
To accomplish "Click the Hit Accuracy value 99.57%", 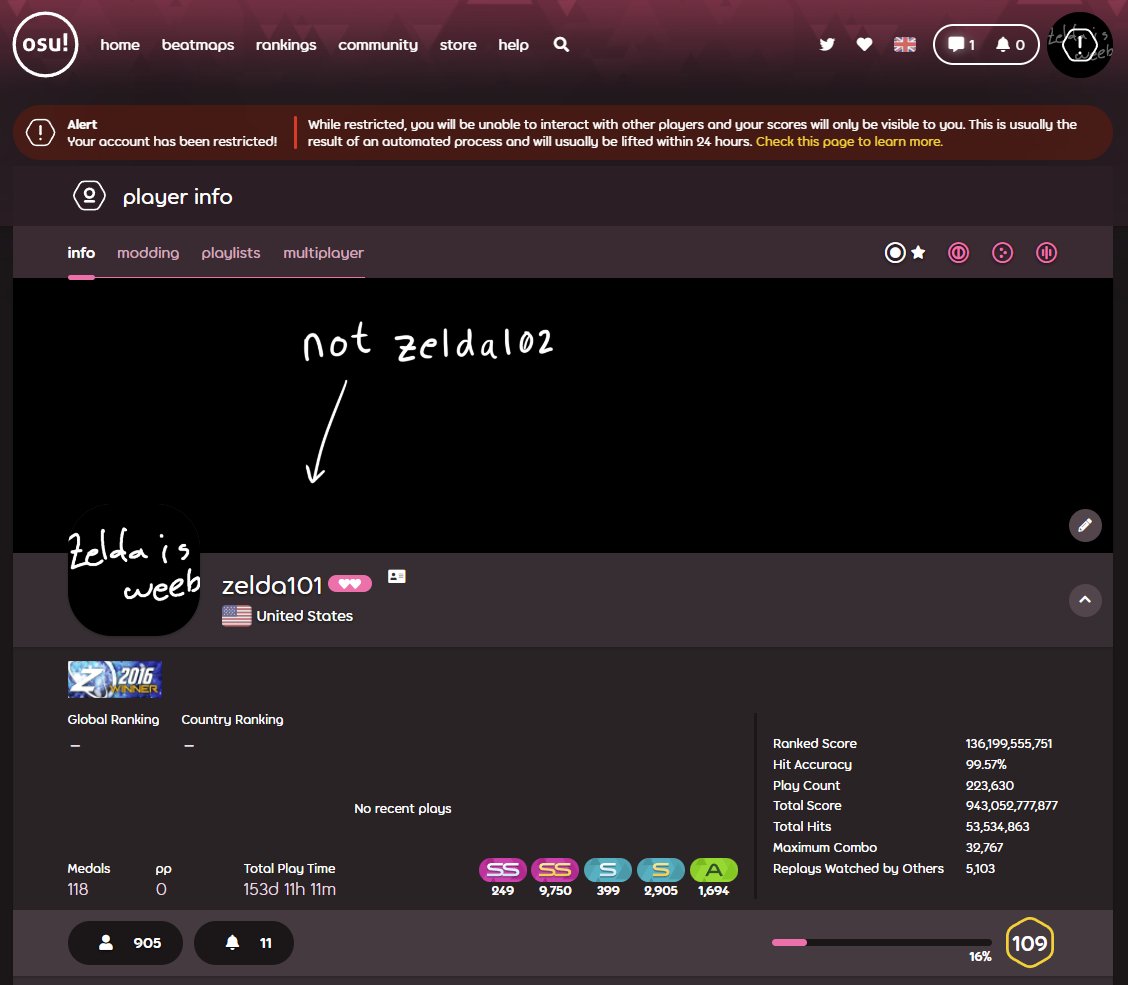I will (986, 764).
